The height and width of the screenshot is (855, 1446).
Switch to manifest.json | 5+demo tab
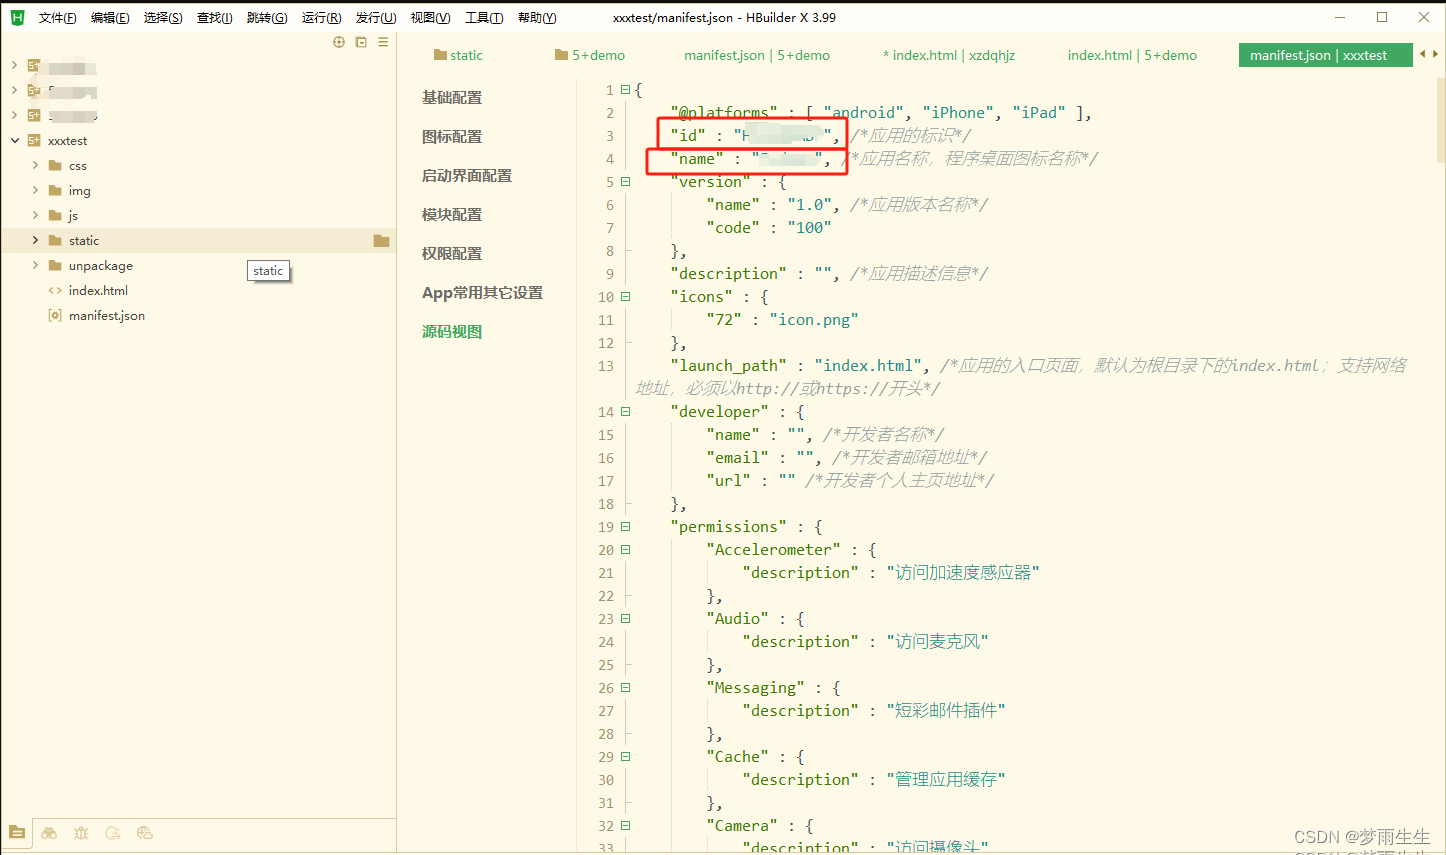(x=757, y=55)
